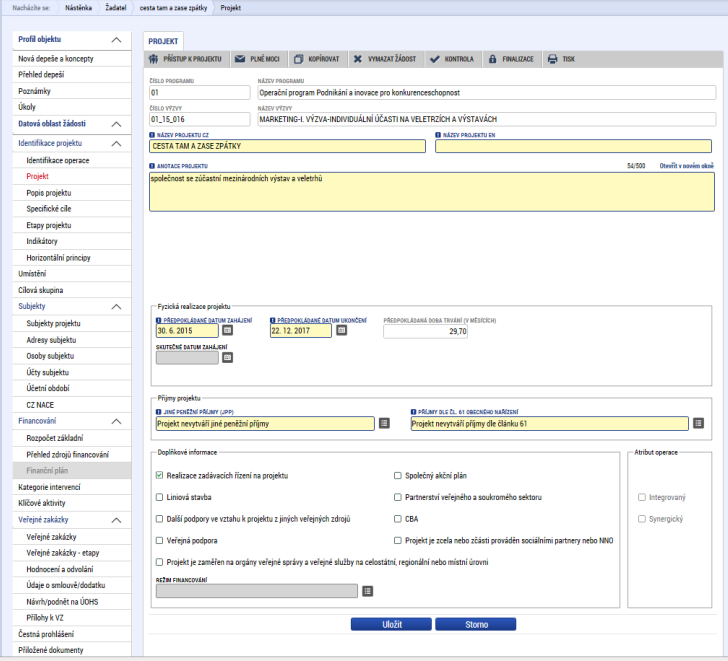Check the CBA checkbox
728x661 pixels.
398,519
